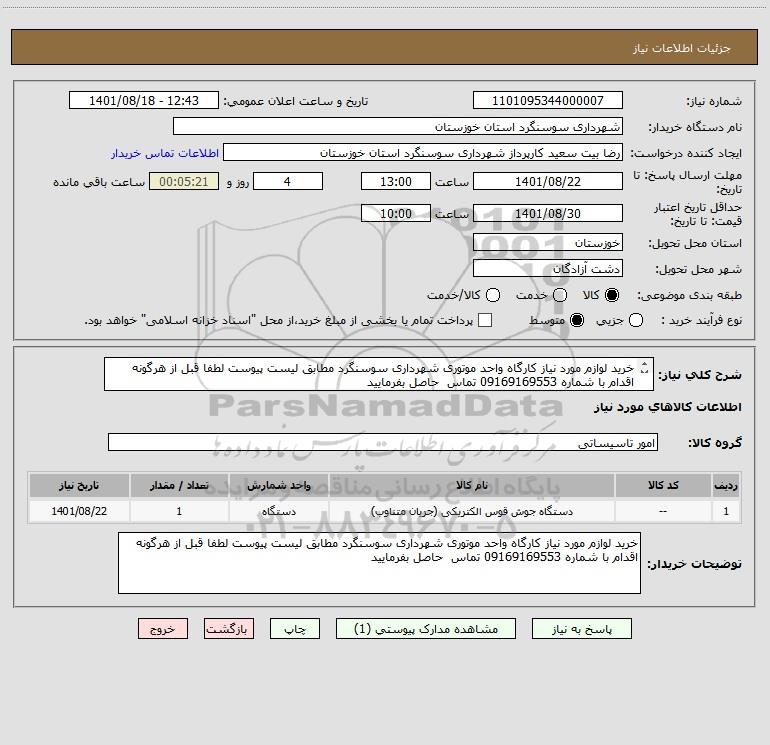Click the چاپ print button

[x=295, y=629]
